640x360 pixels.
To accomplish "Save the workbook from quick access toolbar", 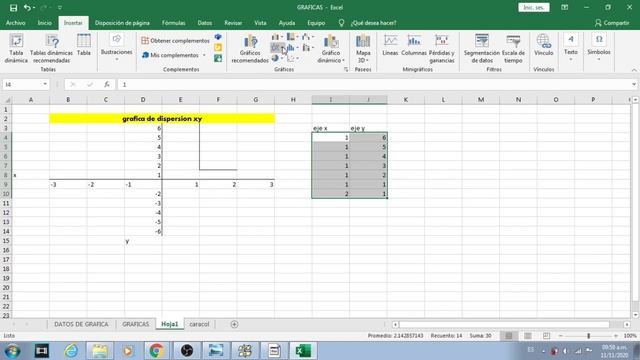I will click(x=13, y=8).
